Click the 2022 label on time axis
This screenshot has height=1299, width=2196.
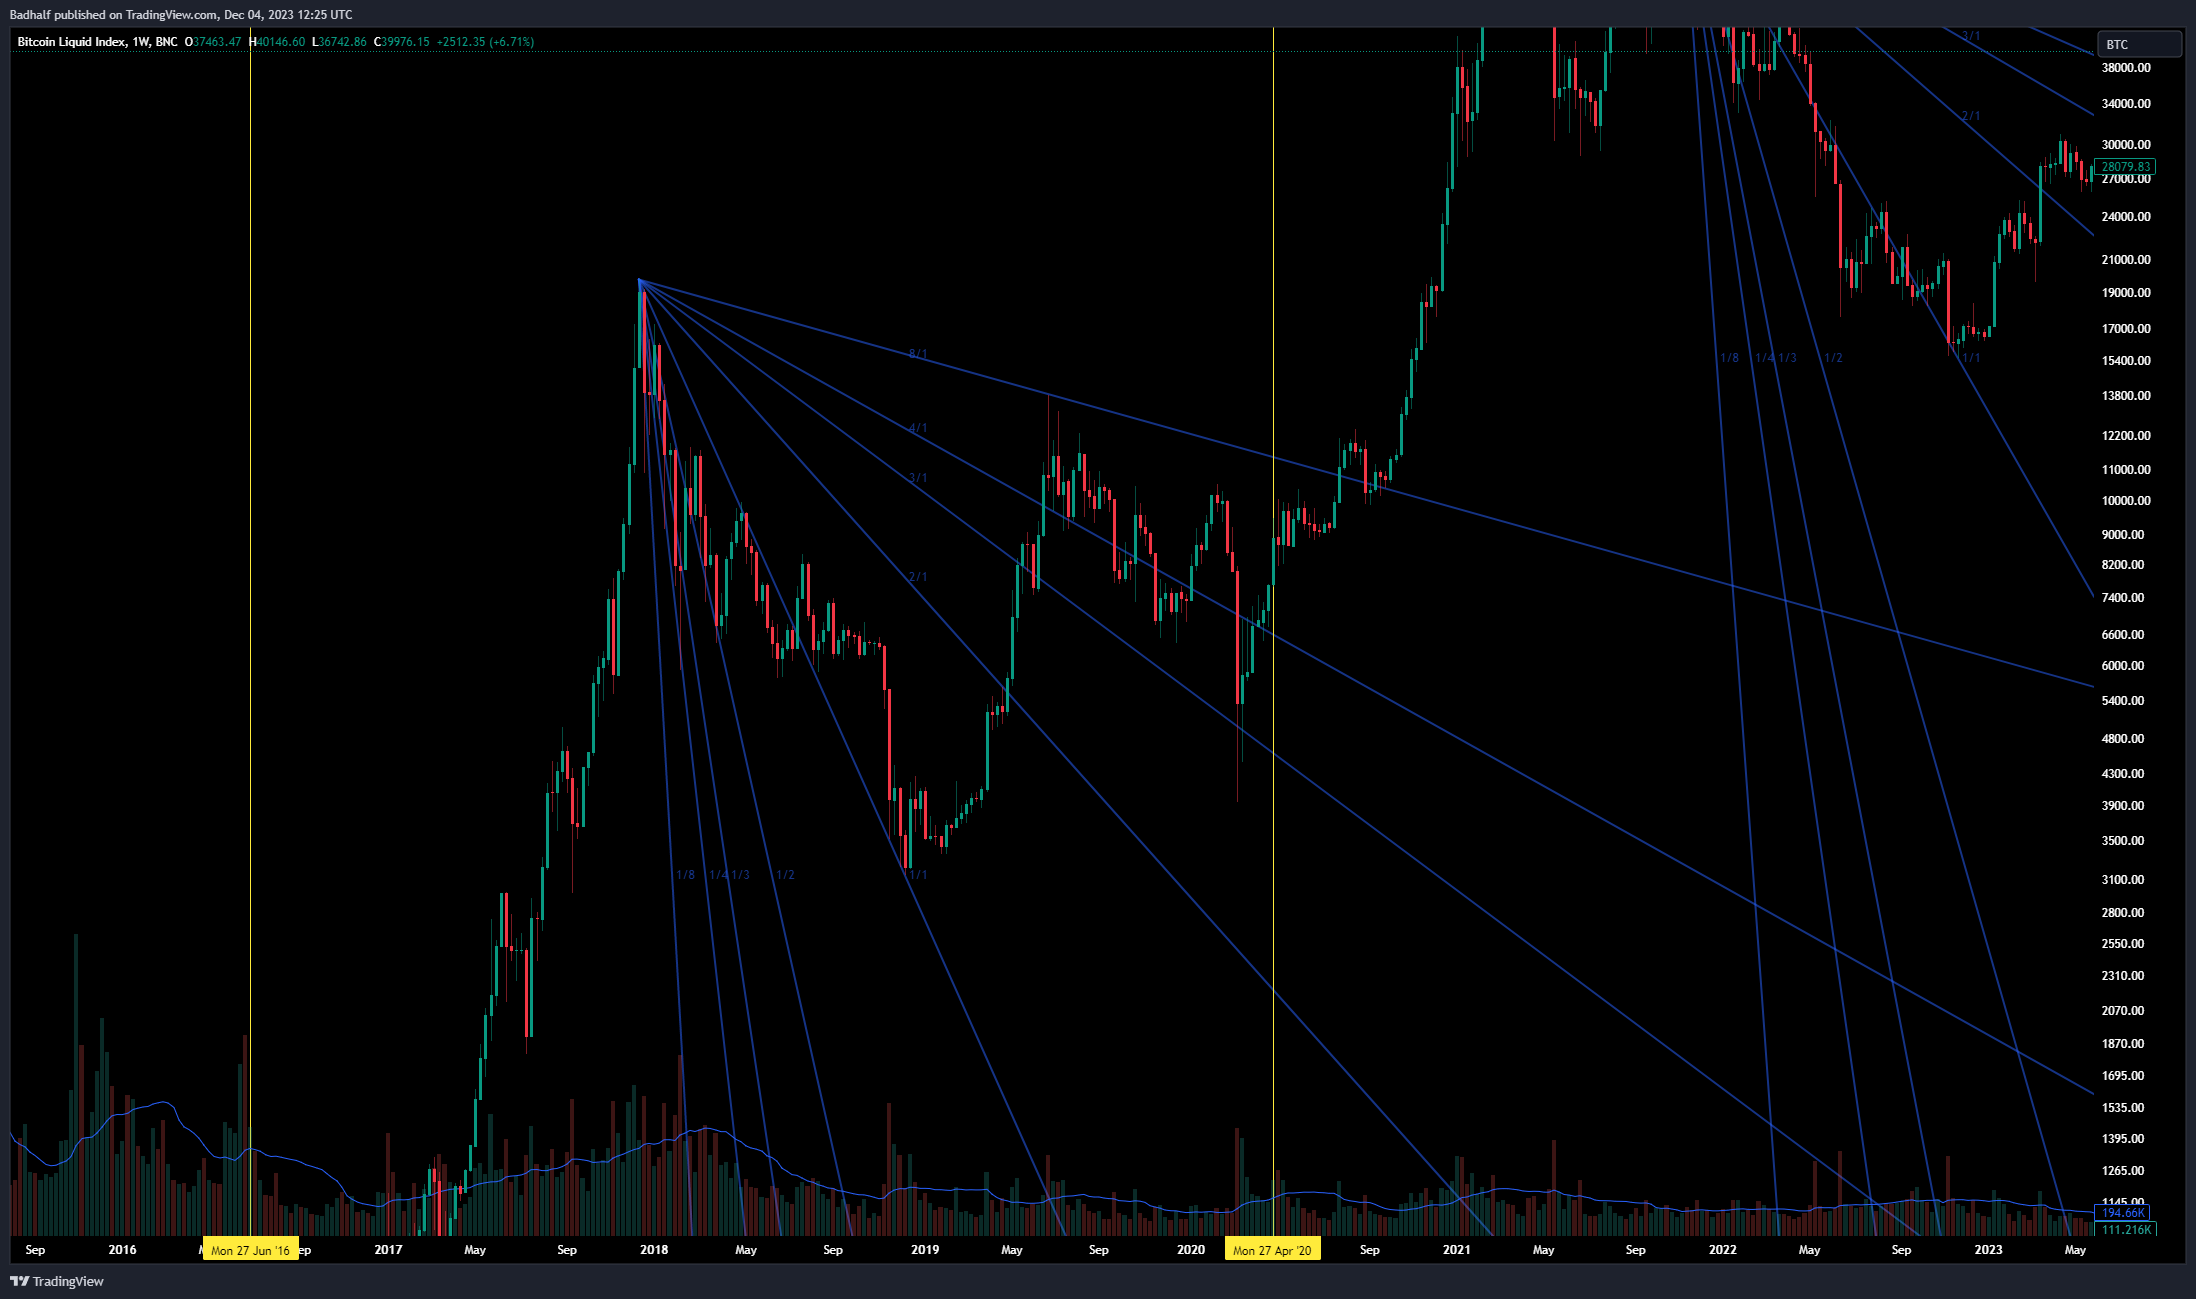pos(1723,1250)
